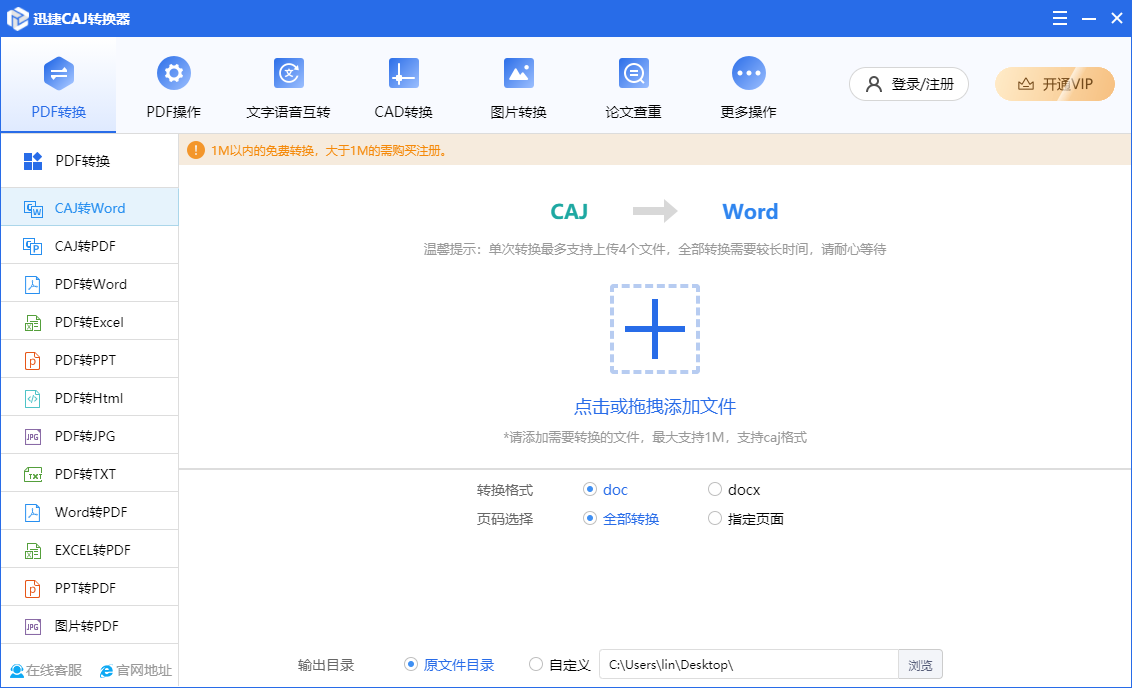Open Word转PDF conversion in sidebar
The image size is (1132, 688).
click(x=89, y=512)
